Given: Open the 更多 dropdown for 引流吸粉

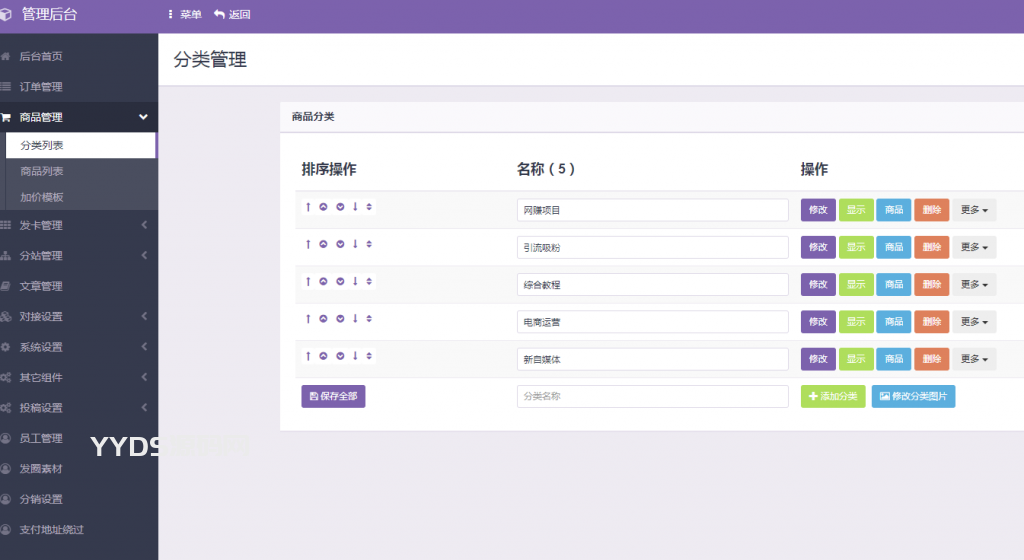Looking at the screenshot, I should click(x=974, y=248).
